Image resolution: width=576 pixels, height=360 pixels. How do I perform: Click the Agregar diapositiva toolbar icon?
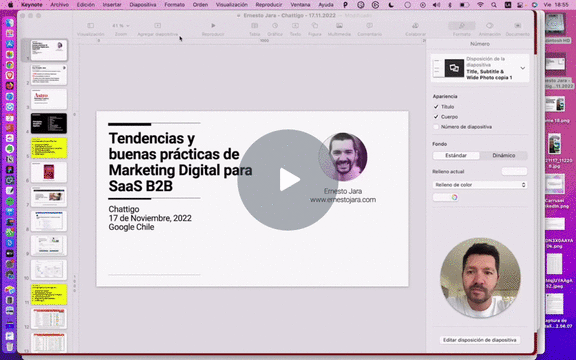click(x=158, y=26)
